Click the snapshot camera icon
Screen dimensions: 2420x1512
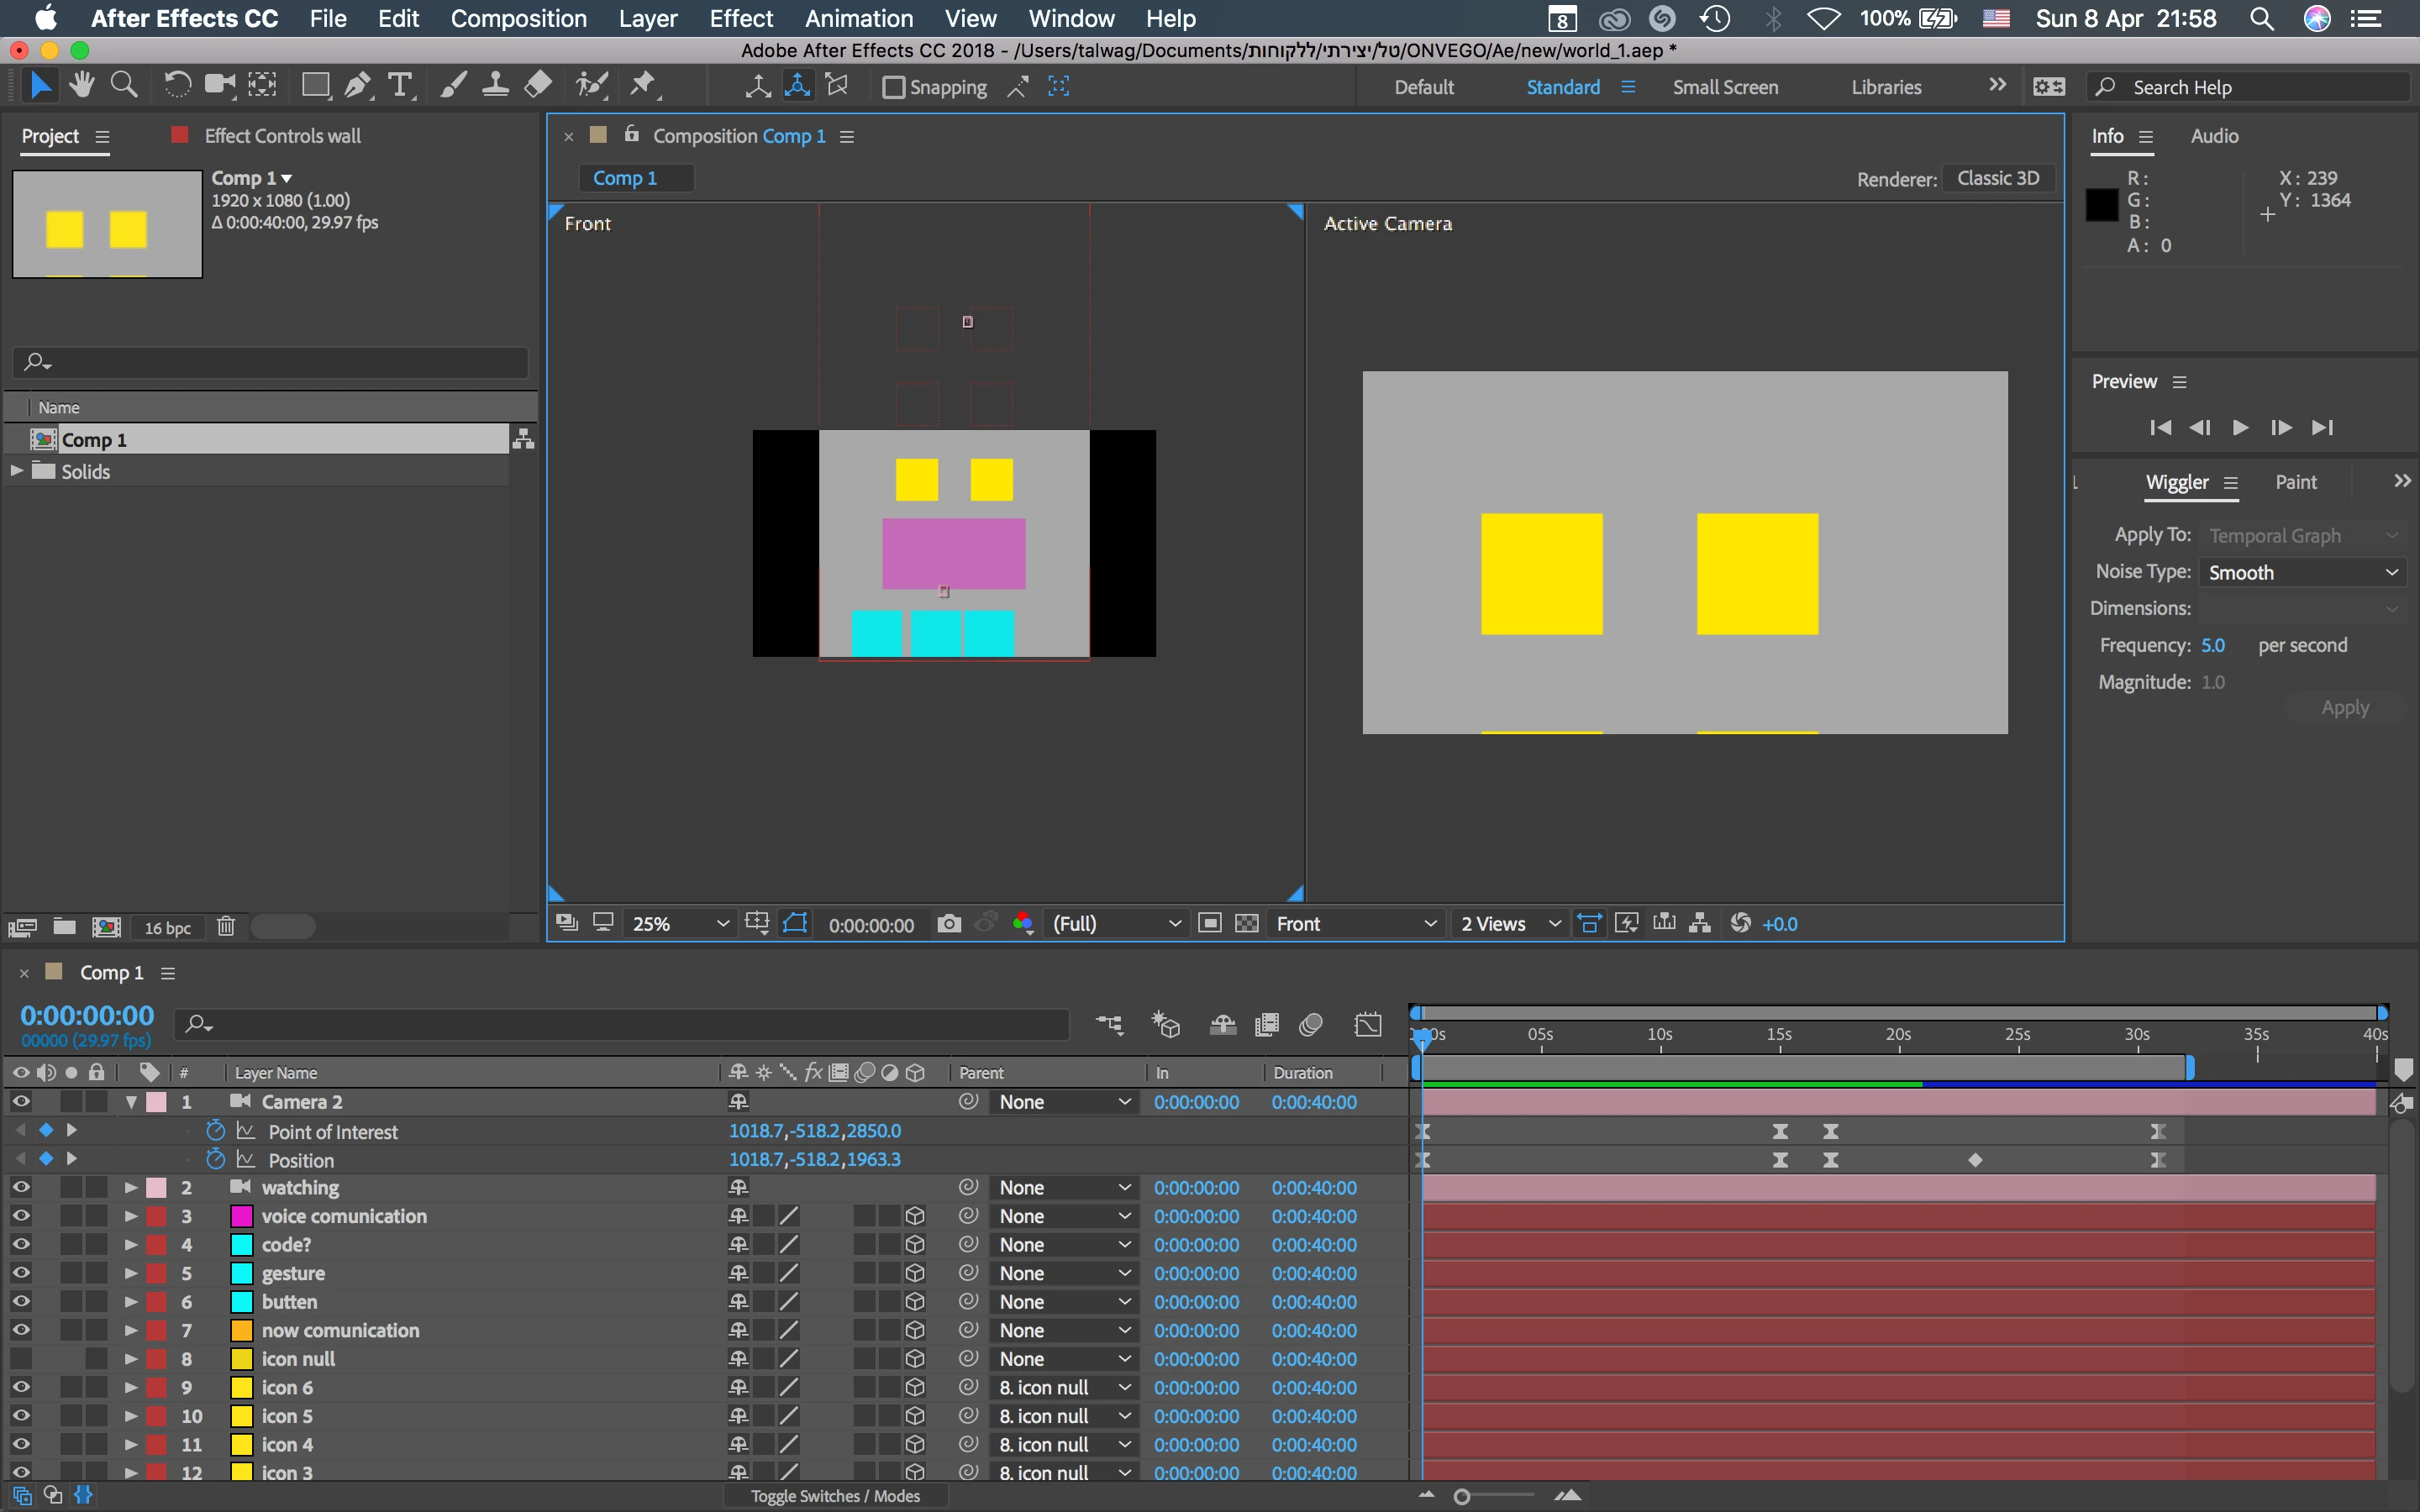pyautogui.click(x=949, y=924)
